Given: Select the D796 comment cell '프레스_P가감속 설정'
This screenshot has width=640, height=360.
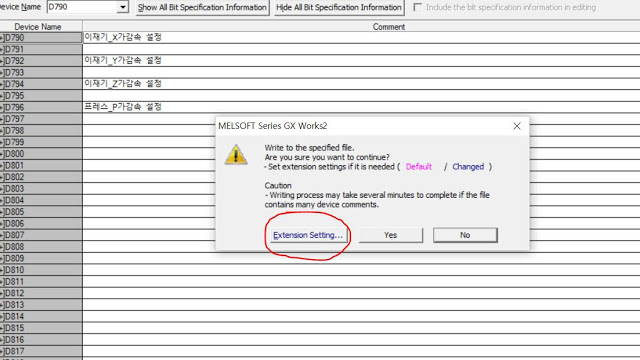Looking at the screenshot, I should pyautogui.click(x=361, y=107).
